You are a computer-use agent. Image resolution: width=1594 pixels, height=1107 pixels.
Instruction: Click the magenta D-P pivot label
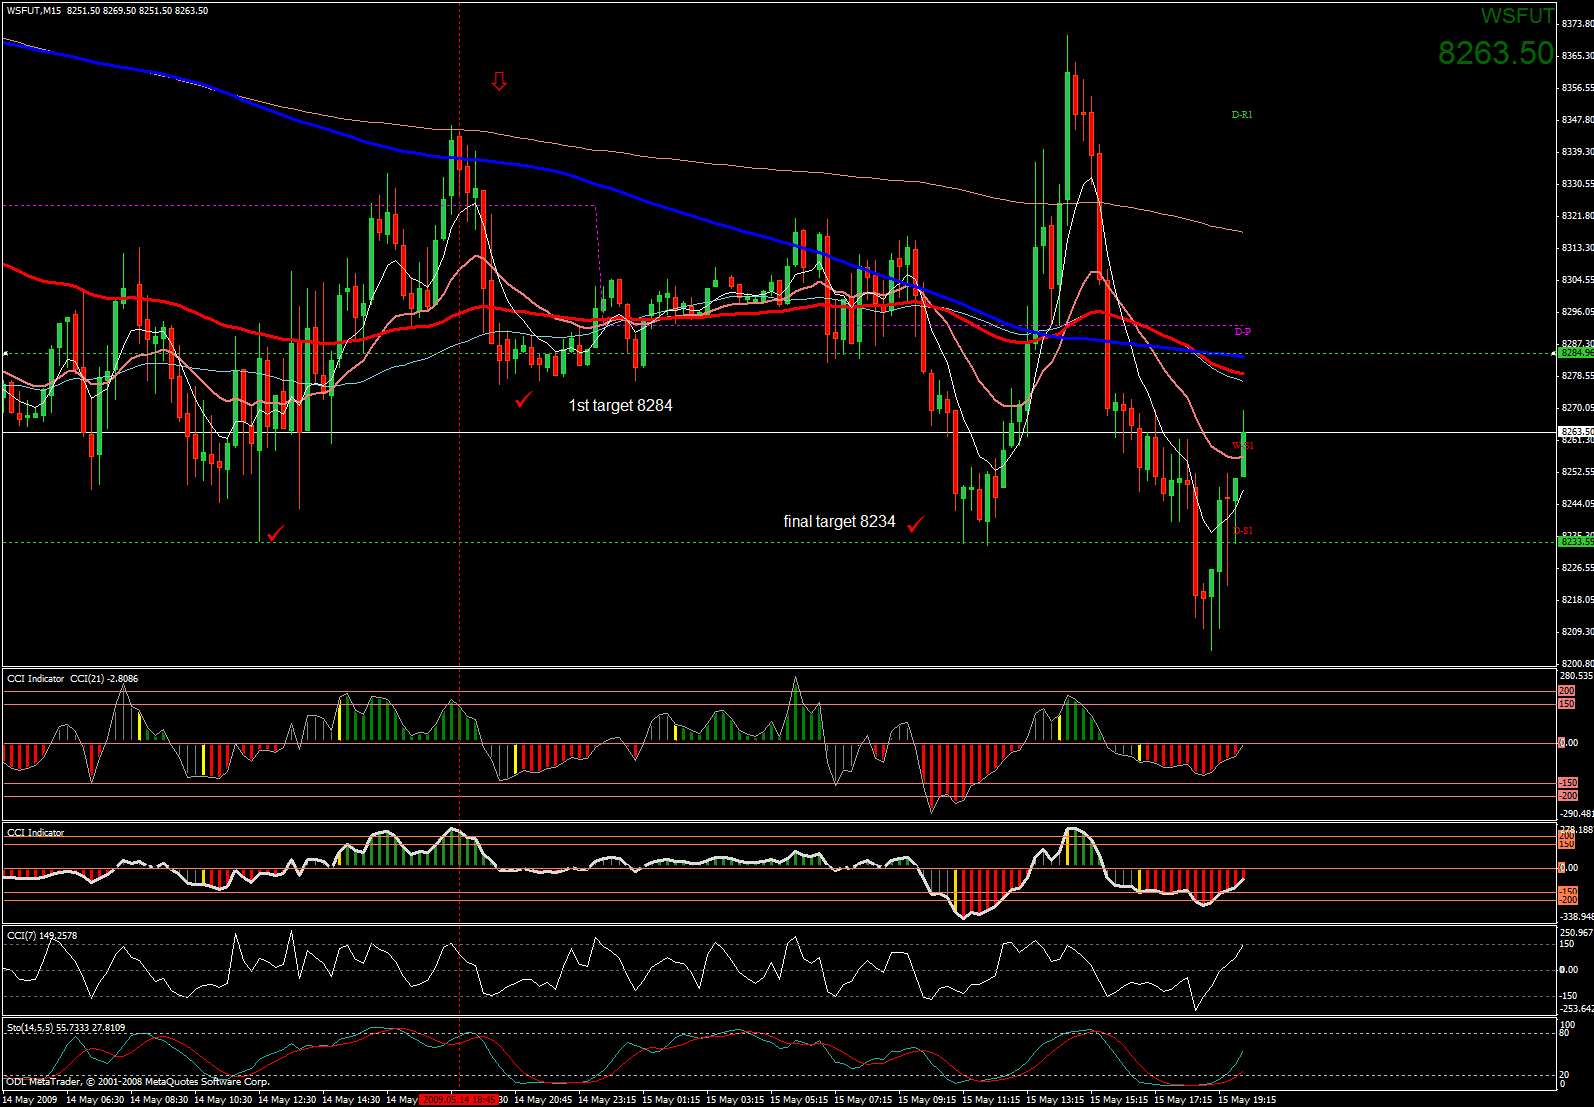pos(1242,332)
